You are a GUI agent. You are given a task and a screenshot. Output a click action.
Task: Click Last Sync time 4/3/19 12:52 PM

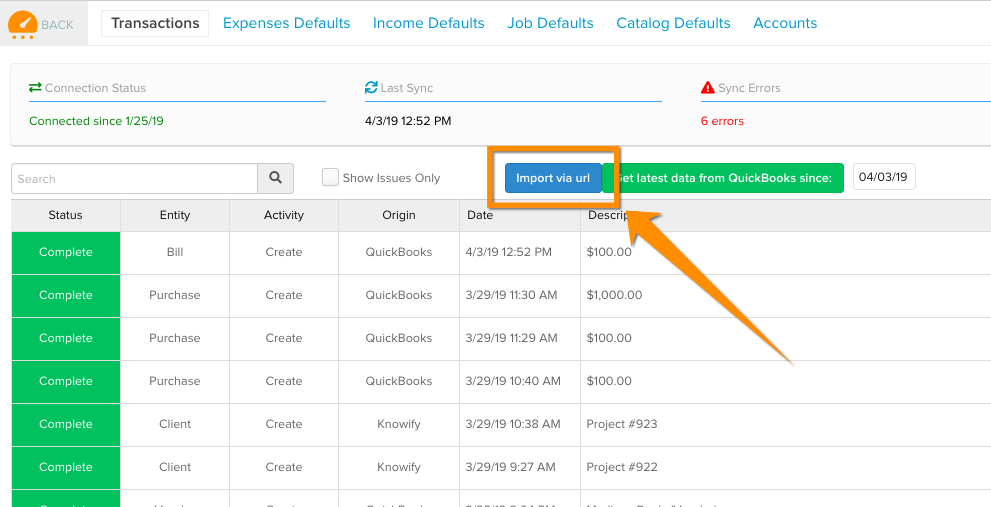pyautogui.click(x=408, y=121)
